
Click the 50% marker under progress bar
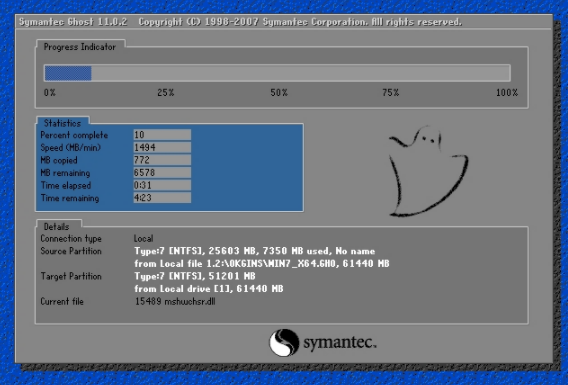click(279, 93)
